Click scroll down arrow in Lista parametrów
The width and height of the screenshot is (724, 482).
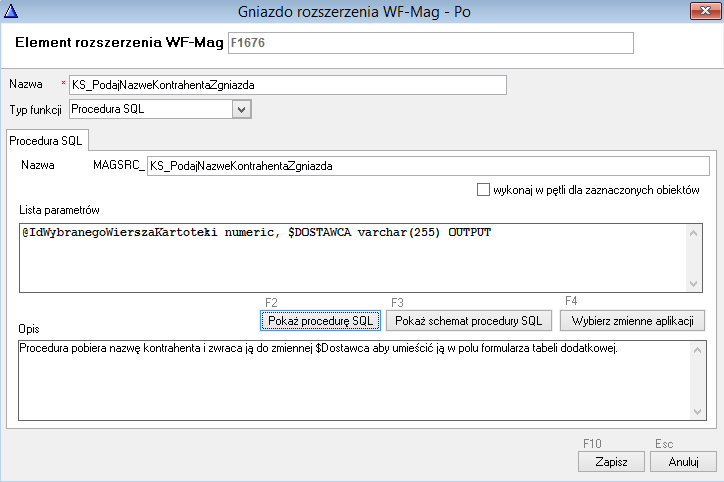click(693, 283)
